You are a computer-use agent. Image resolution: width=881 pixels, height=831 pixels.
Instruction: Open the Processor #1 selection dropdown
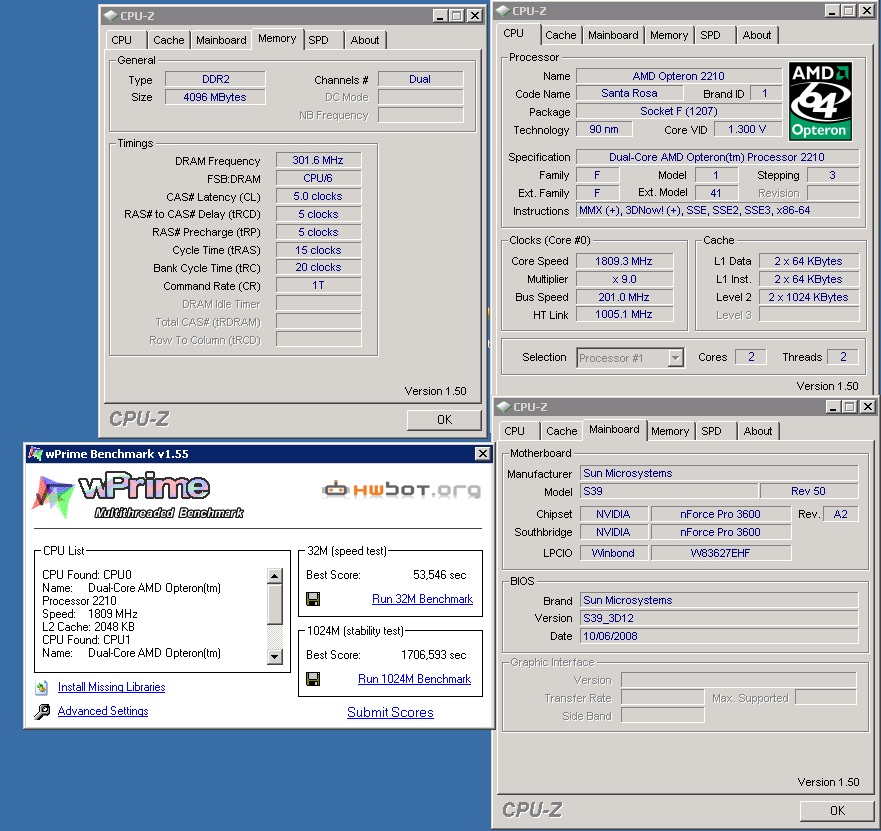pos(675,357)
